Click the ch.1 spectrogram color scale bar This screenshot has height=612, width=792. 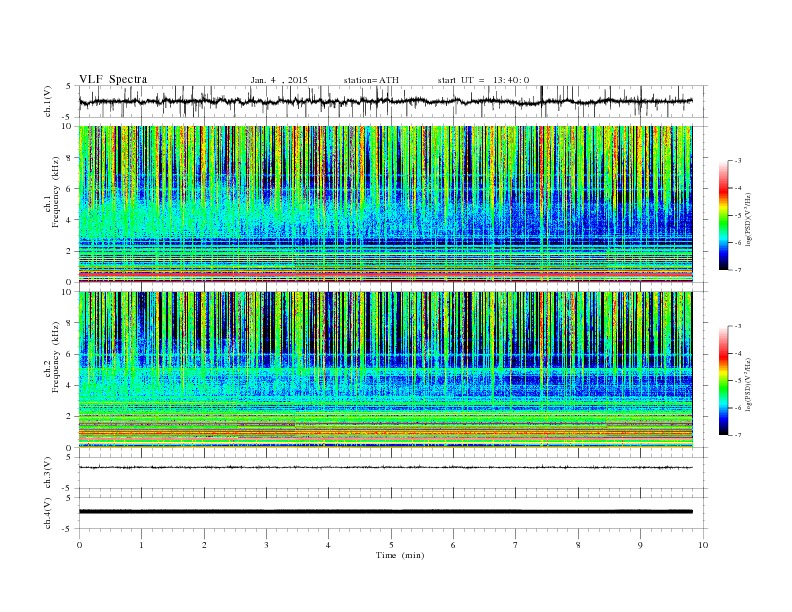pyautogui.click(x=723, y=215)
